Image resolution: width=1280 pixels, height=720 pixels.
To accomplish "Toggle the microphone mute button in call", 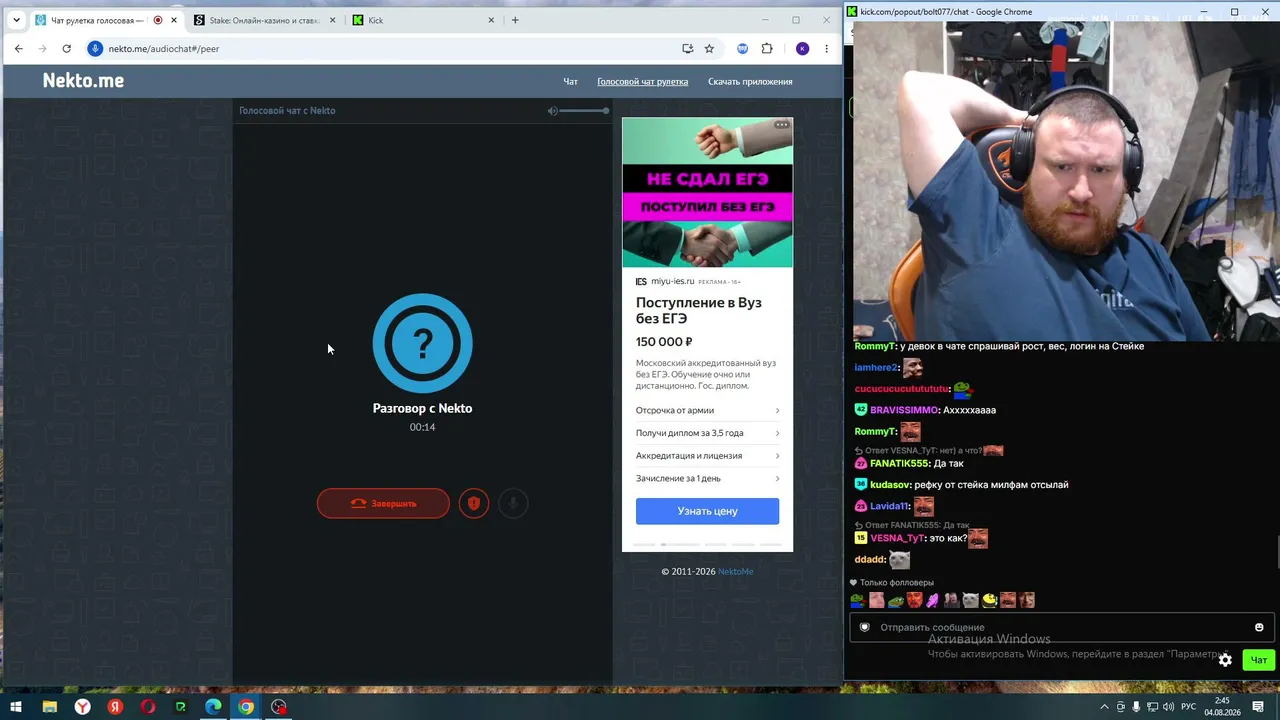I will [x=512, y=503].
